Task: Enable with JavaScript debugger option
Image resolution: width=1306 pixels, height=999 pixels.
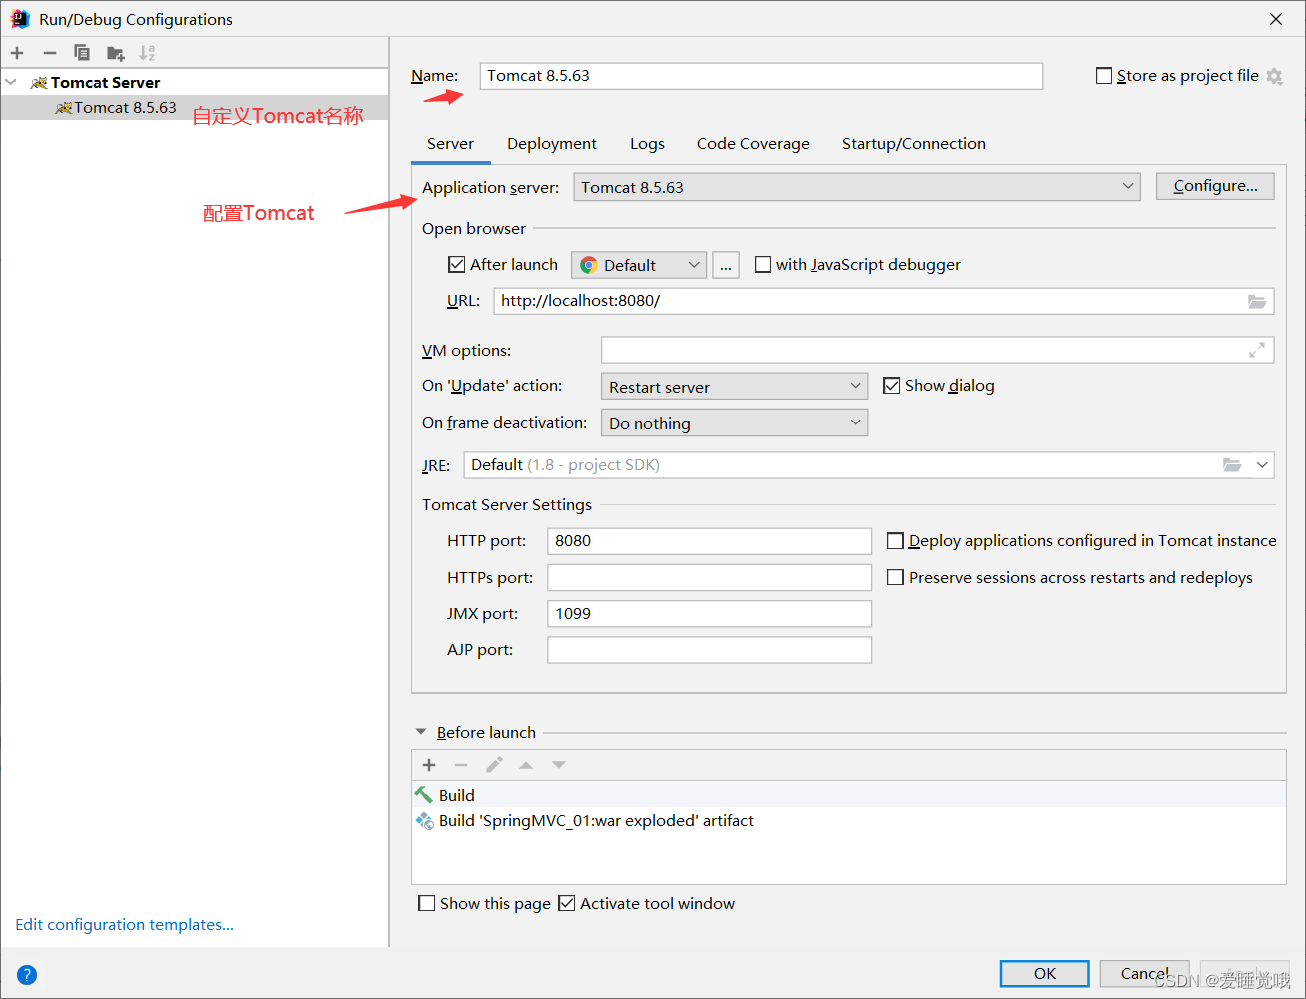Action: (763, 264)
